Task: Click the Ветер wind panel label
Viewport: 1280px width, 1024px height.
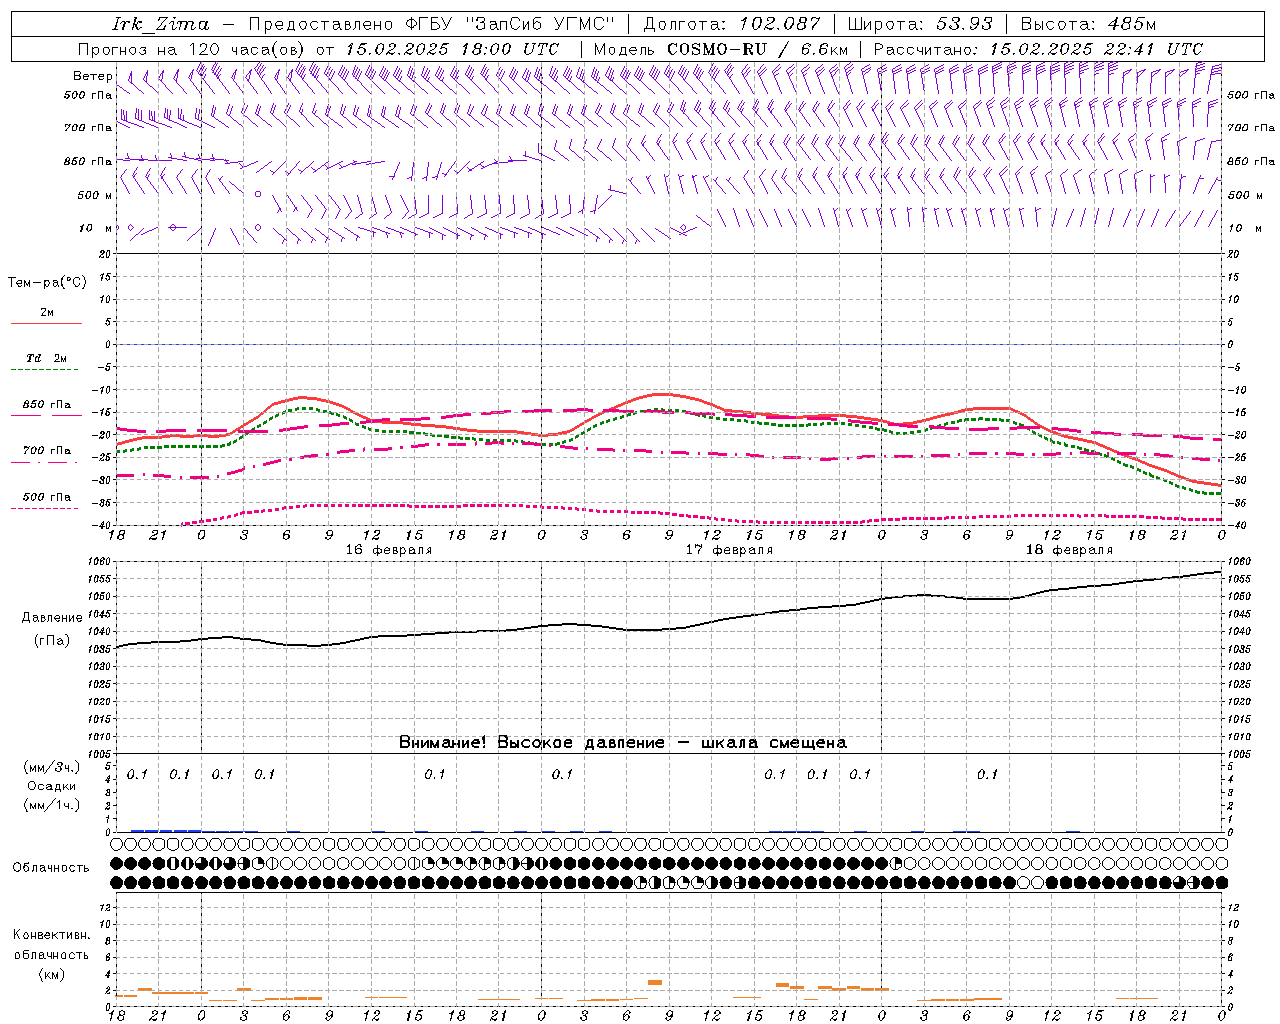Action: [x=92, y=76]
